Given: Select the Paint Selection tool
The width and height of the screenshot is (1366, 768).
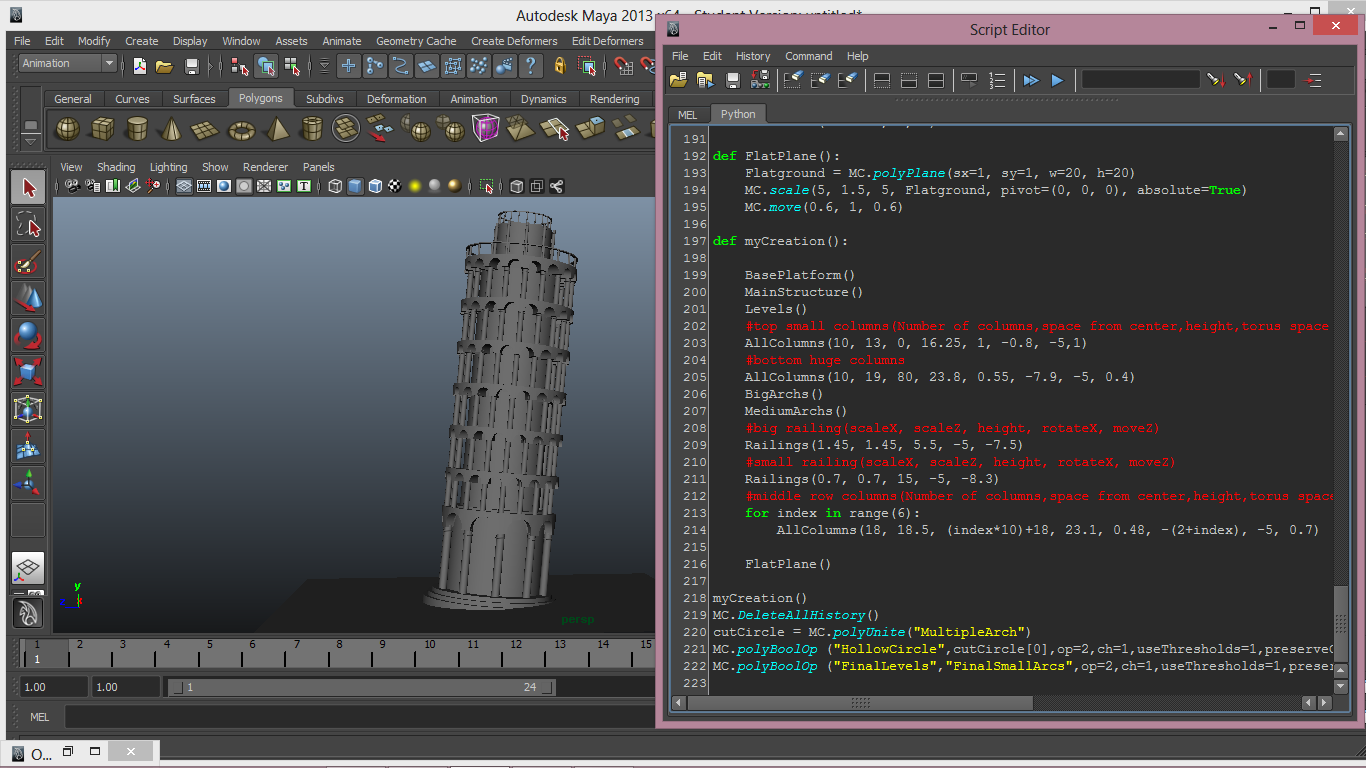Looking at the screenshot, I should (28, 262).
